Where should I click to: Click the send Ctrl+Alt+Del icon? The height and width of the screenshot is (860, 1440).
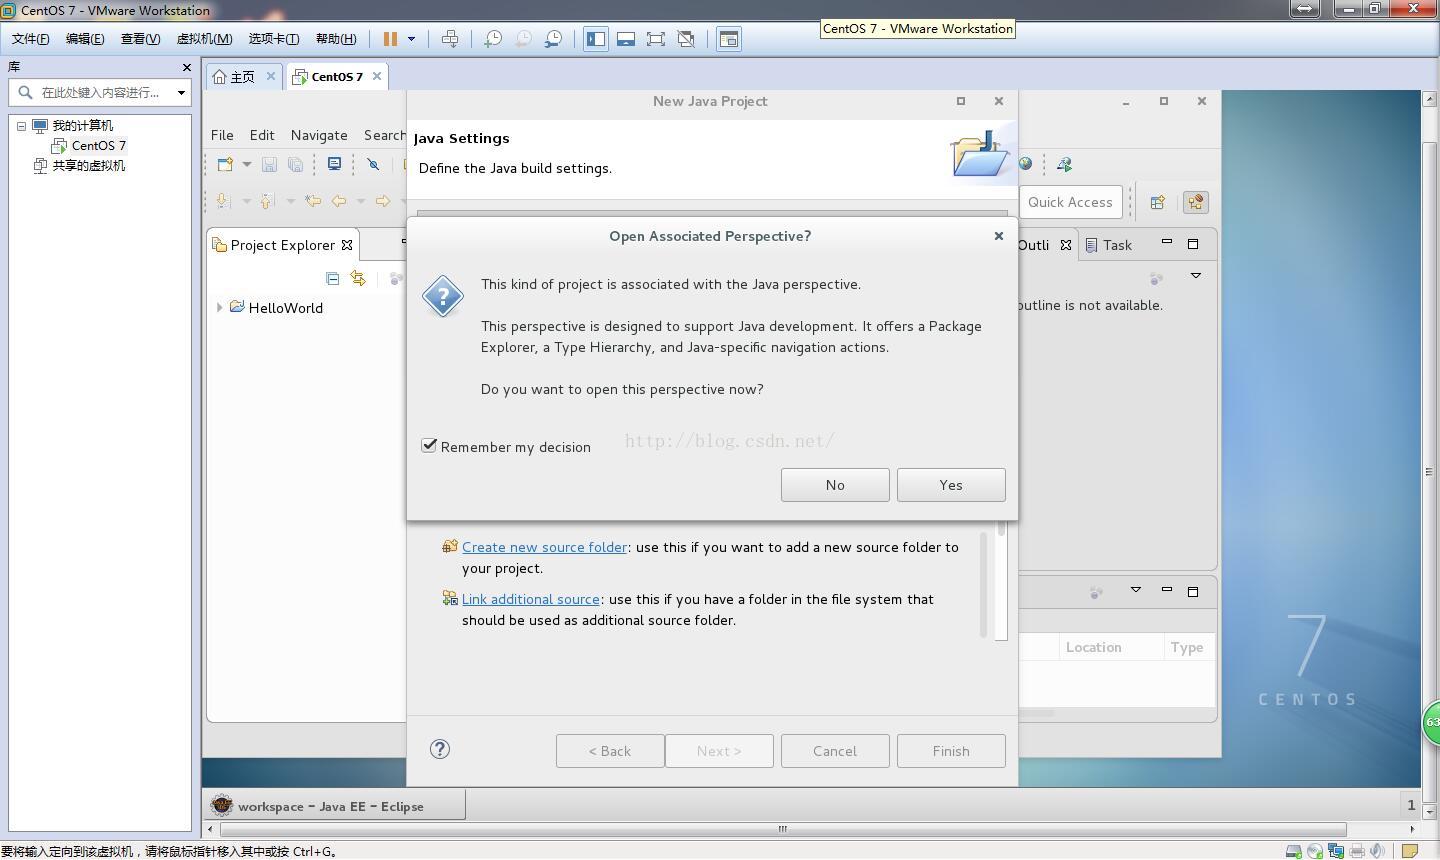pos(450,39)
